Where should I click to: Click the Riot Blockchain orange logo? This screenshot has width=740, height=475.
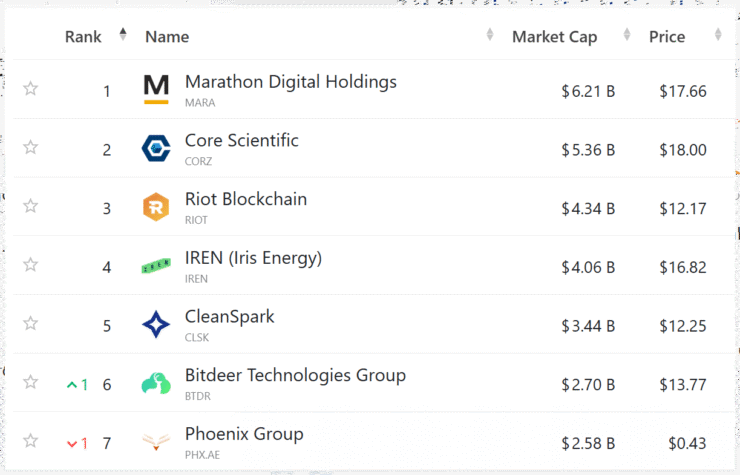(x=156, y=207)
